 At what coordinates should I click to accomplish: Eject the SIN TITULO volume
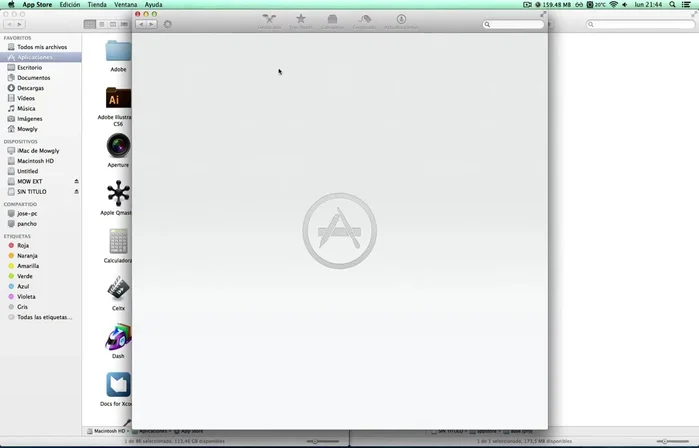click(x=76, y=191)
